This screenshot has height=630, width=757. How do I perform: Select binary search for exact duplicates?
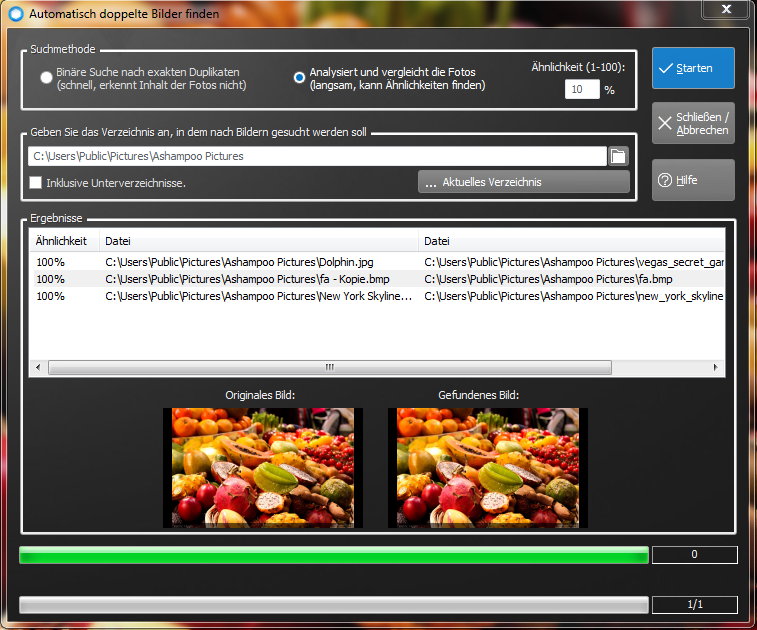[47, 78]
